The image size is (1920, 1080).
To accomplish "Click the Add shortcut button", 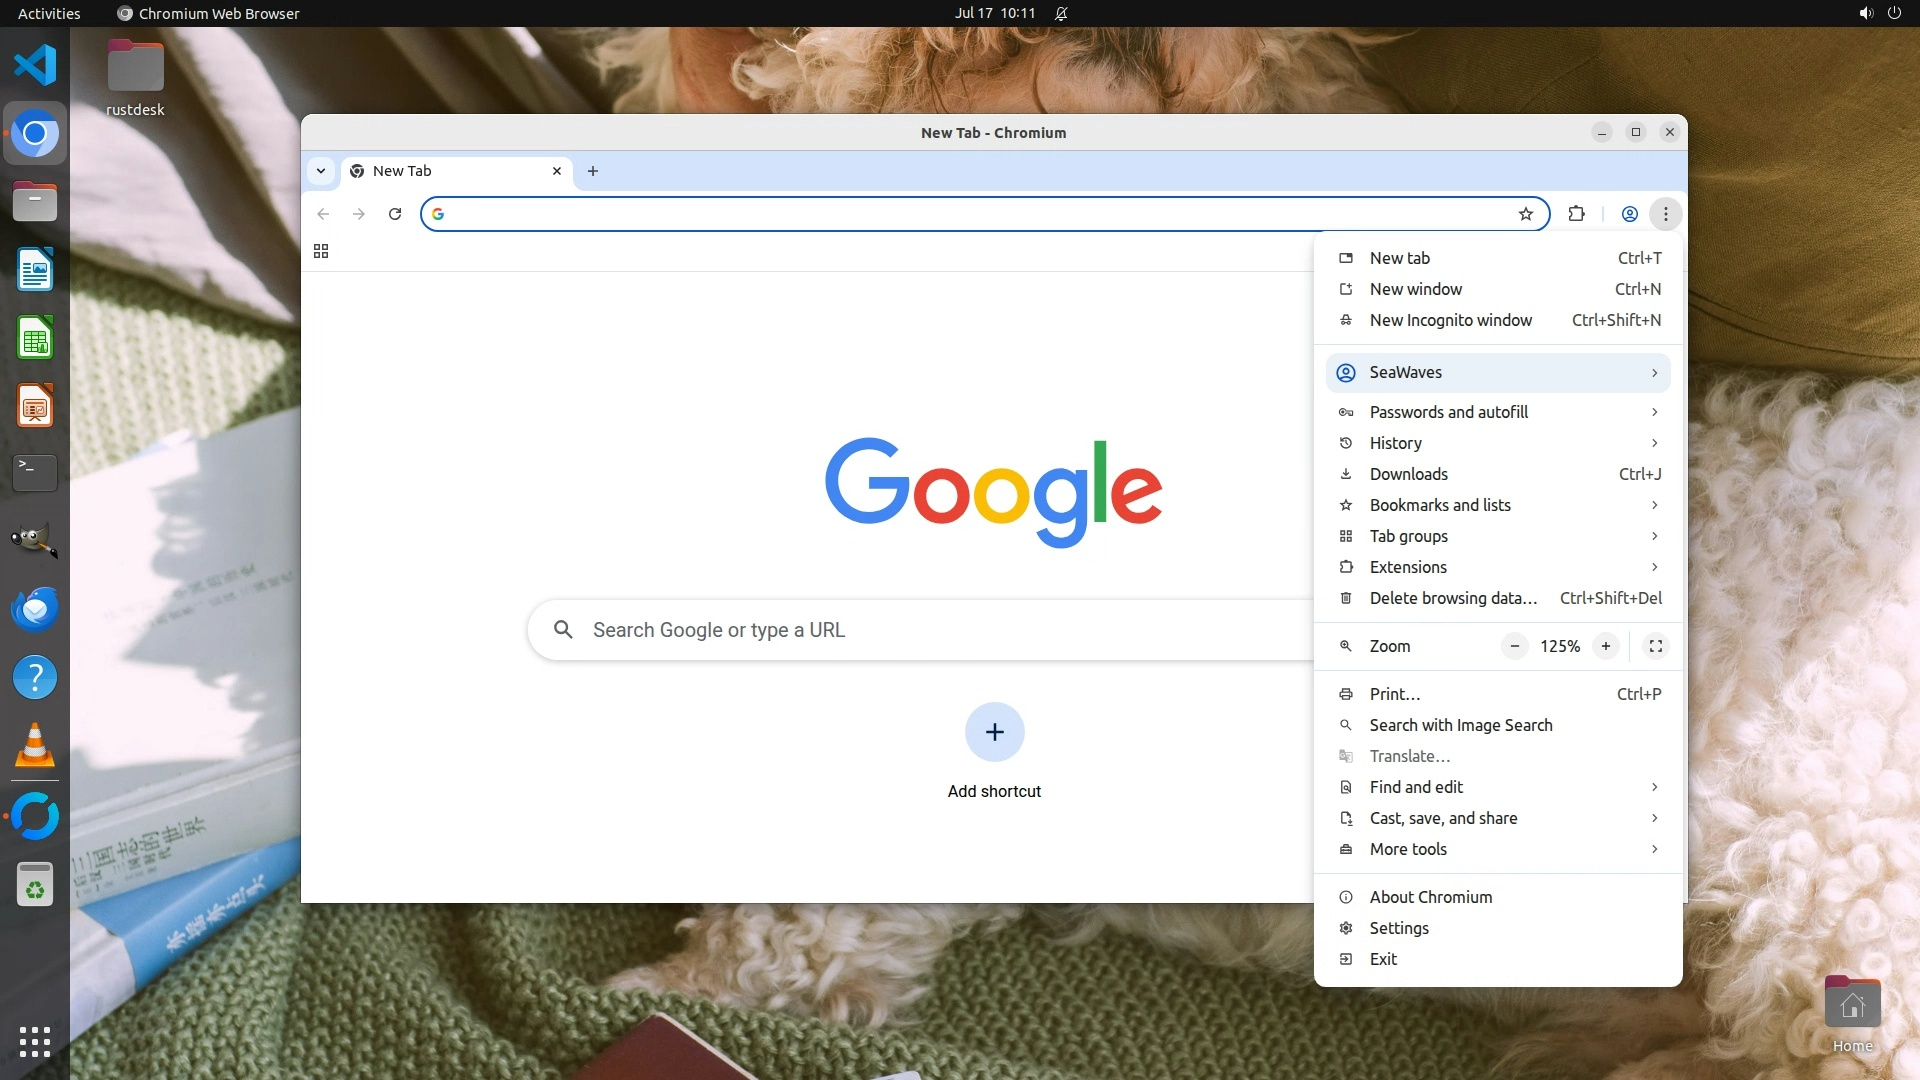I will [x=994, y=732].
